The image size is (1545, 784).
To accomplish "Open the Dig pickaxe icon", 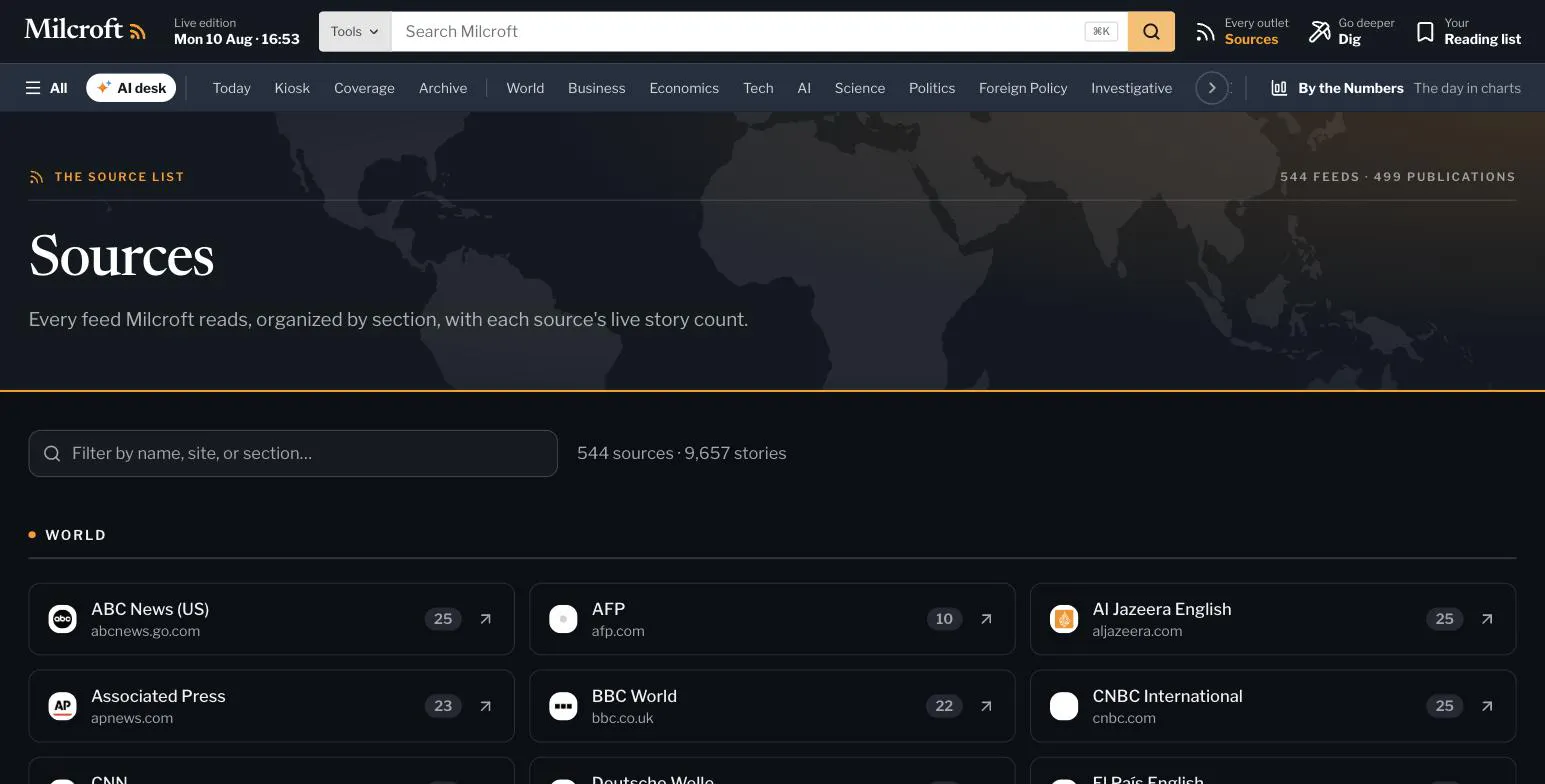I will click(x=1320, y=32).
